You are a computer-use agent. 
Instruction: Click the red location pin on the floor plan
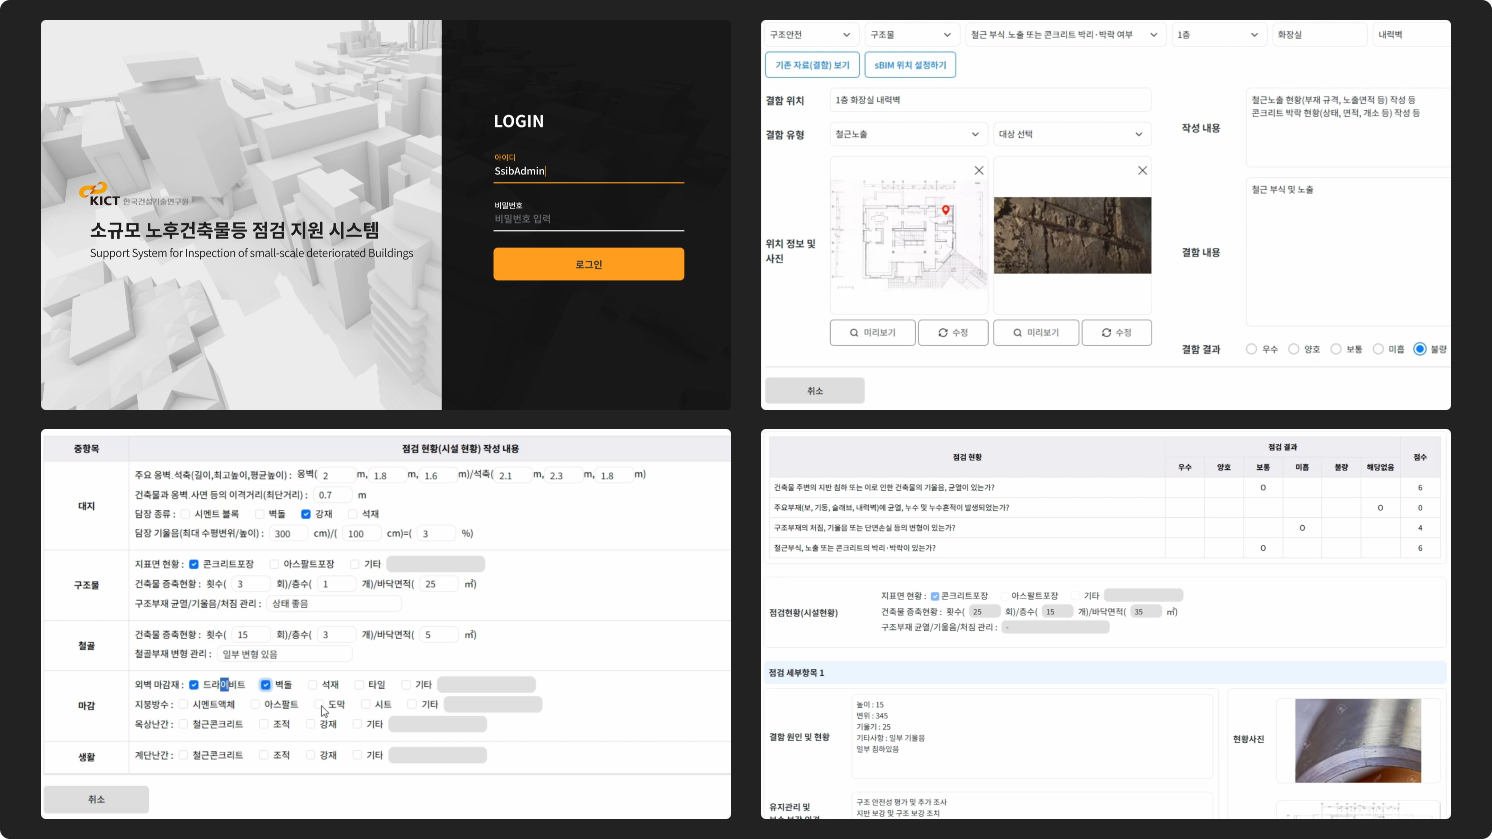pyautogui.click(x=945, y=210)
